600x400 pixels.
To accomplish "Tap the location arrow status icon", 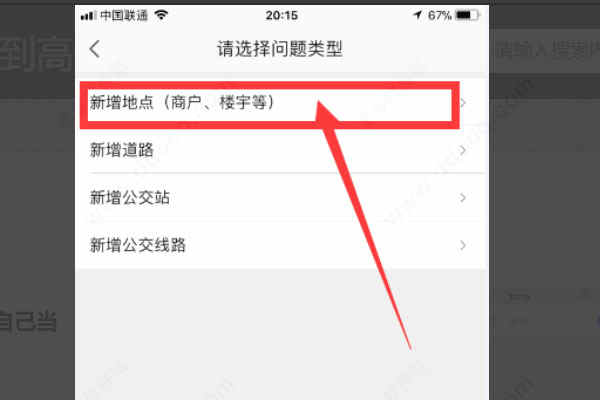I will [x=417, y=15].
